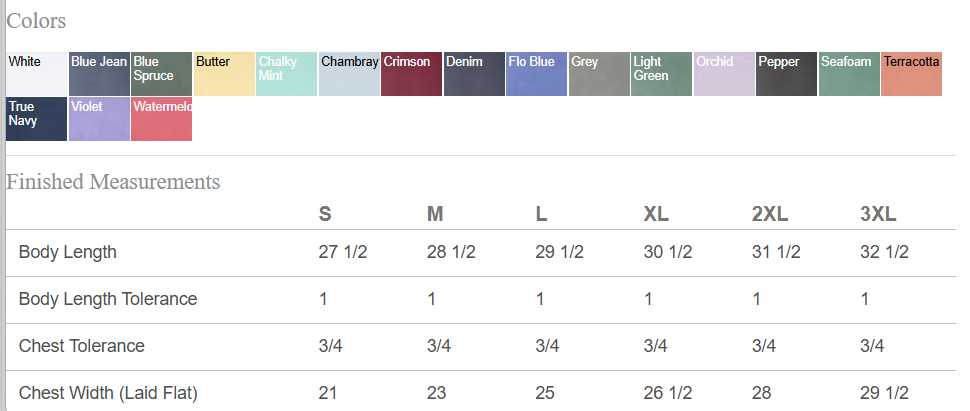Select the Butter color swatch
Viewport: 970px width, 411px height.
point(224,74)
